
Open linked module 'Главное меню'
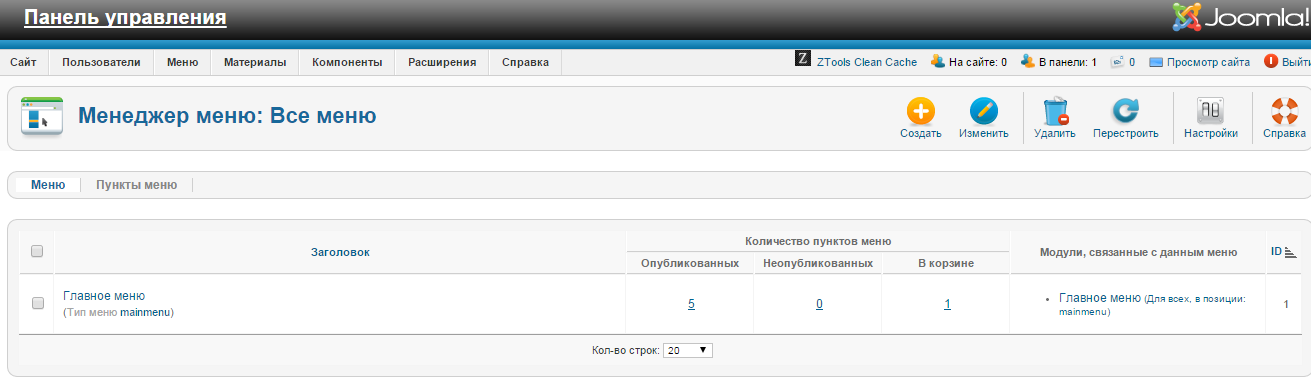point(1100,297)
